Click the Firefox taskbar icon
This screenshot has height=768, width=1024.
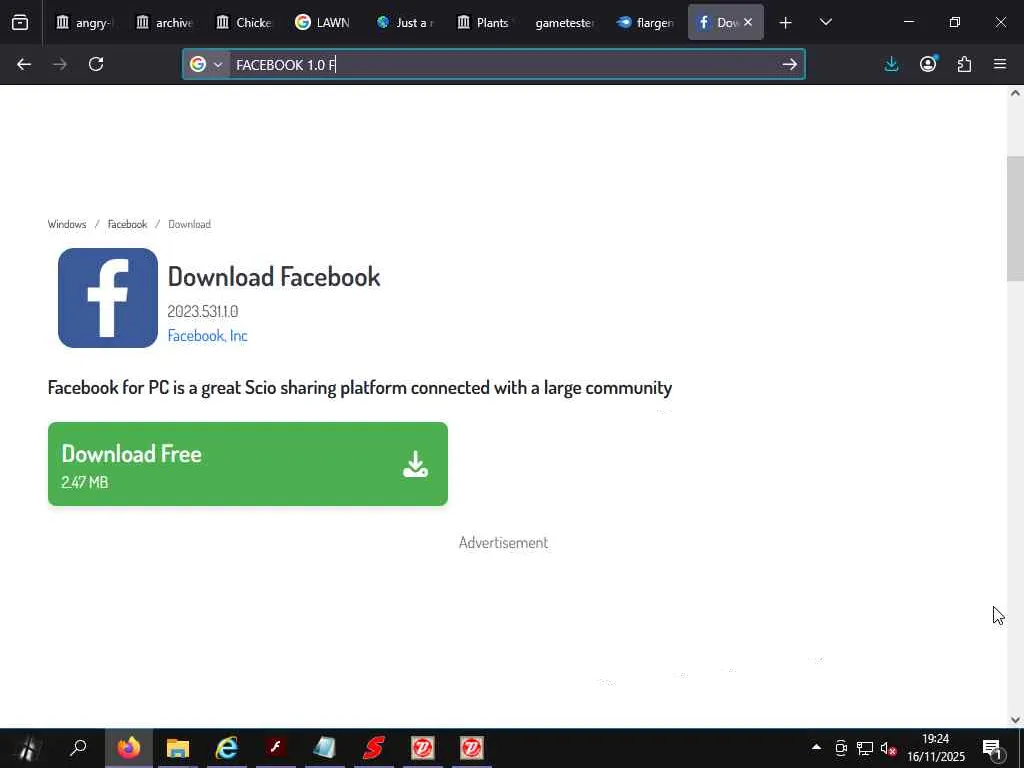(x=129, y=748)
